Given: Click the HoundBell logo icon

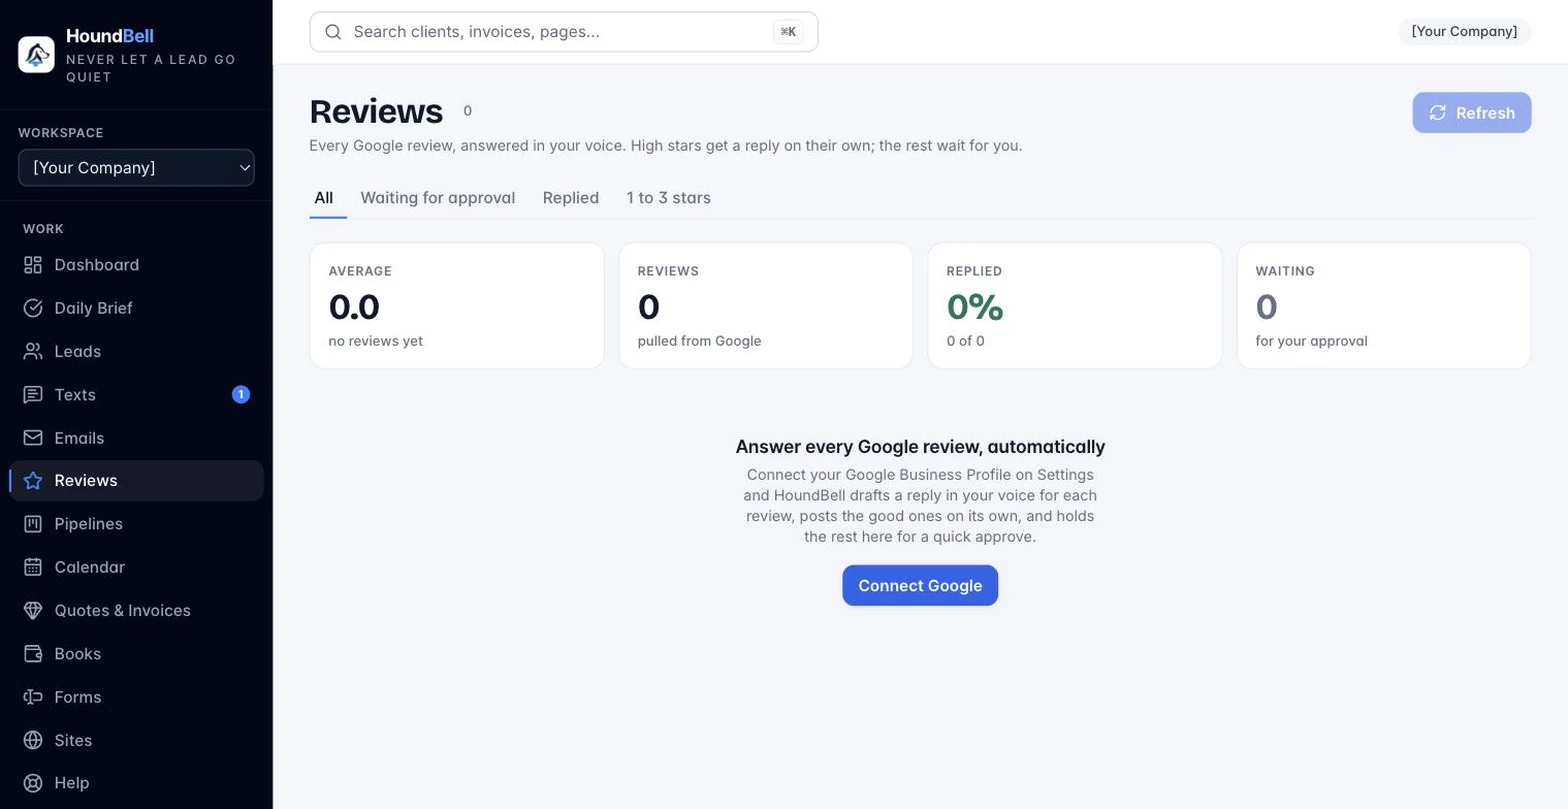Looking at the screenshot, I should pyautogui.click(x=36, y=54).
